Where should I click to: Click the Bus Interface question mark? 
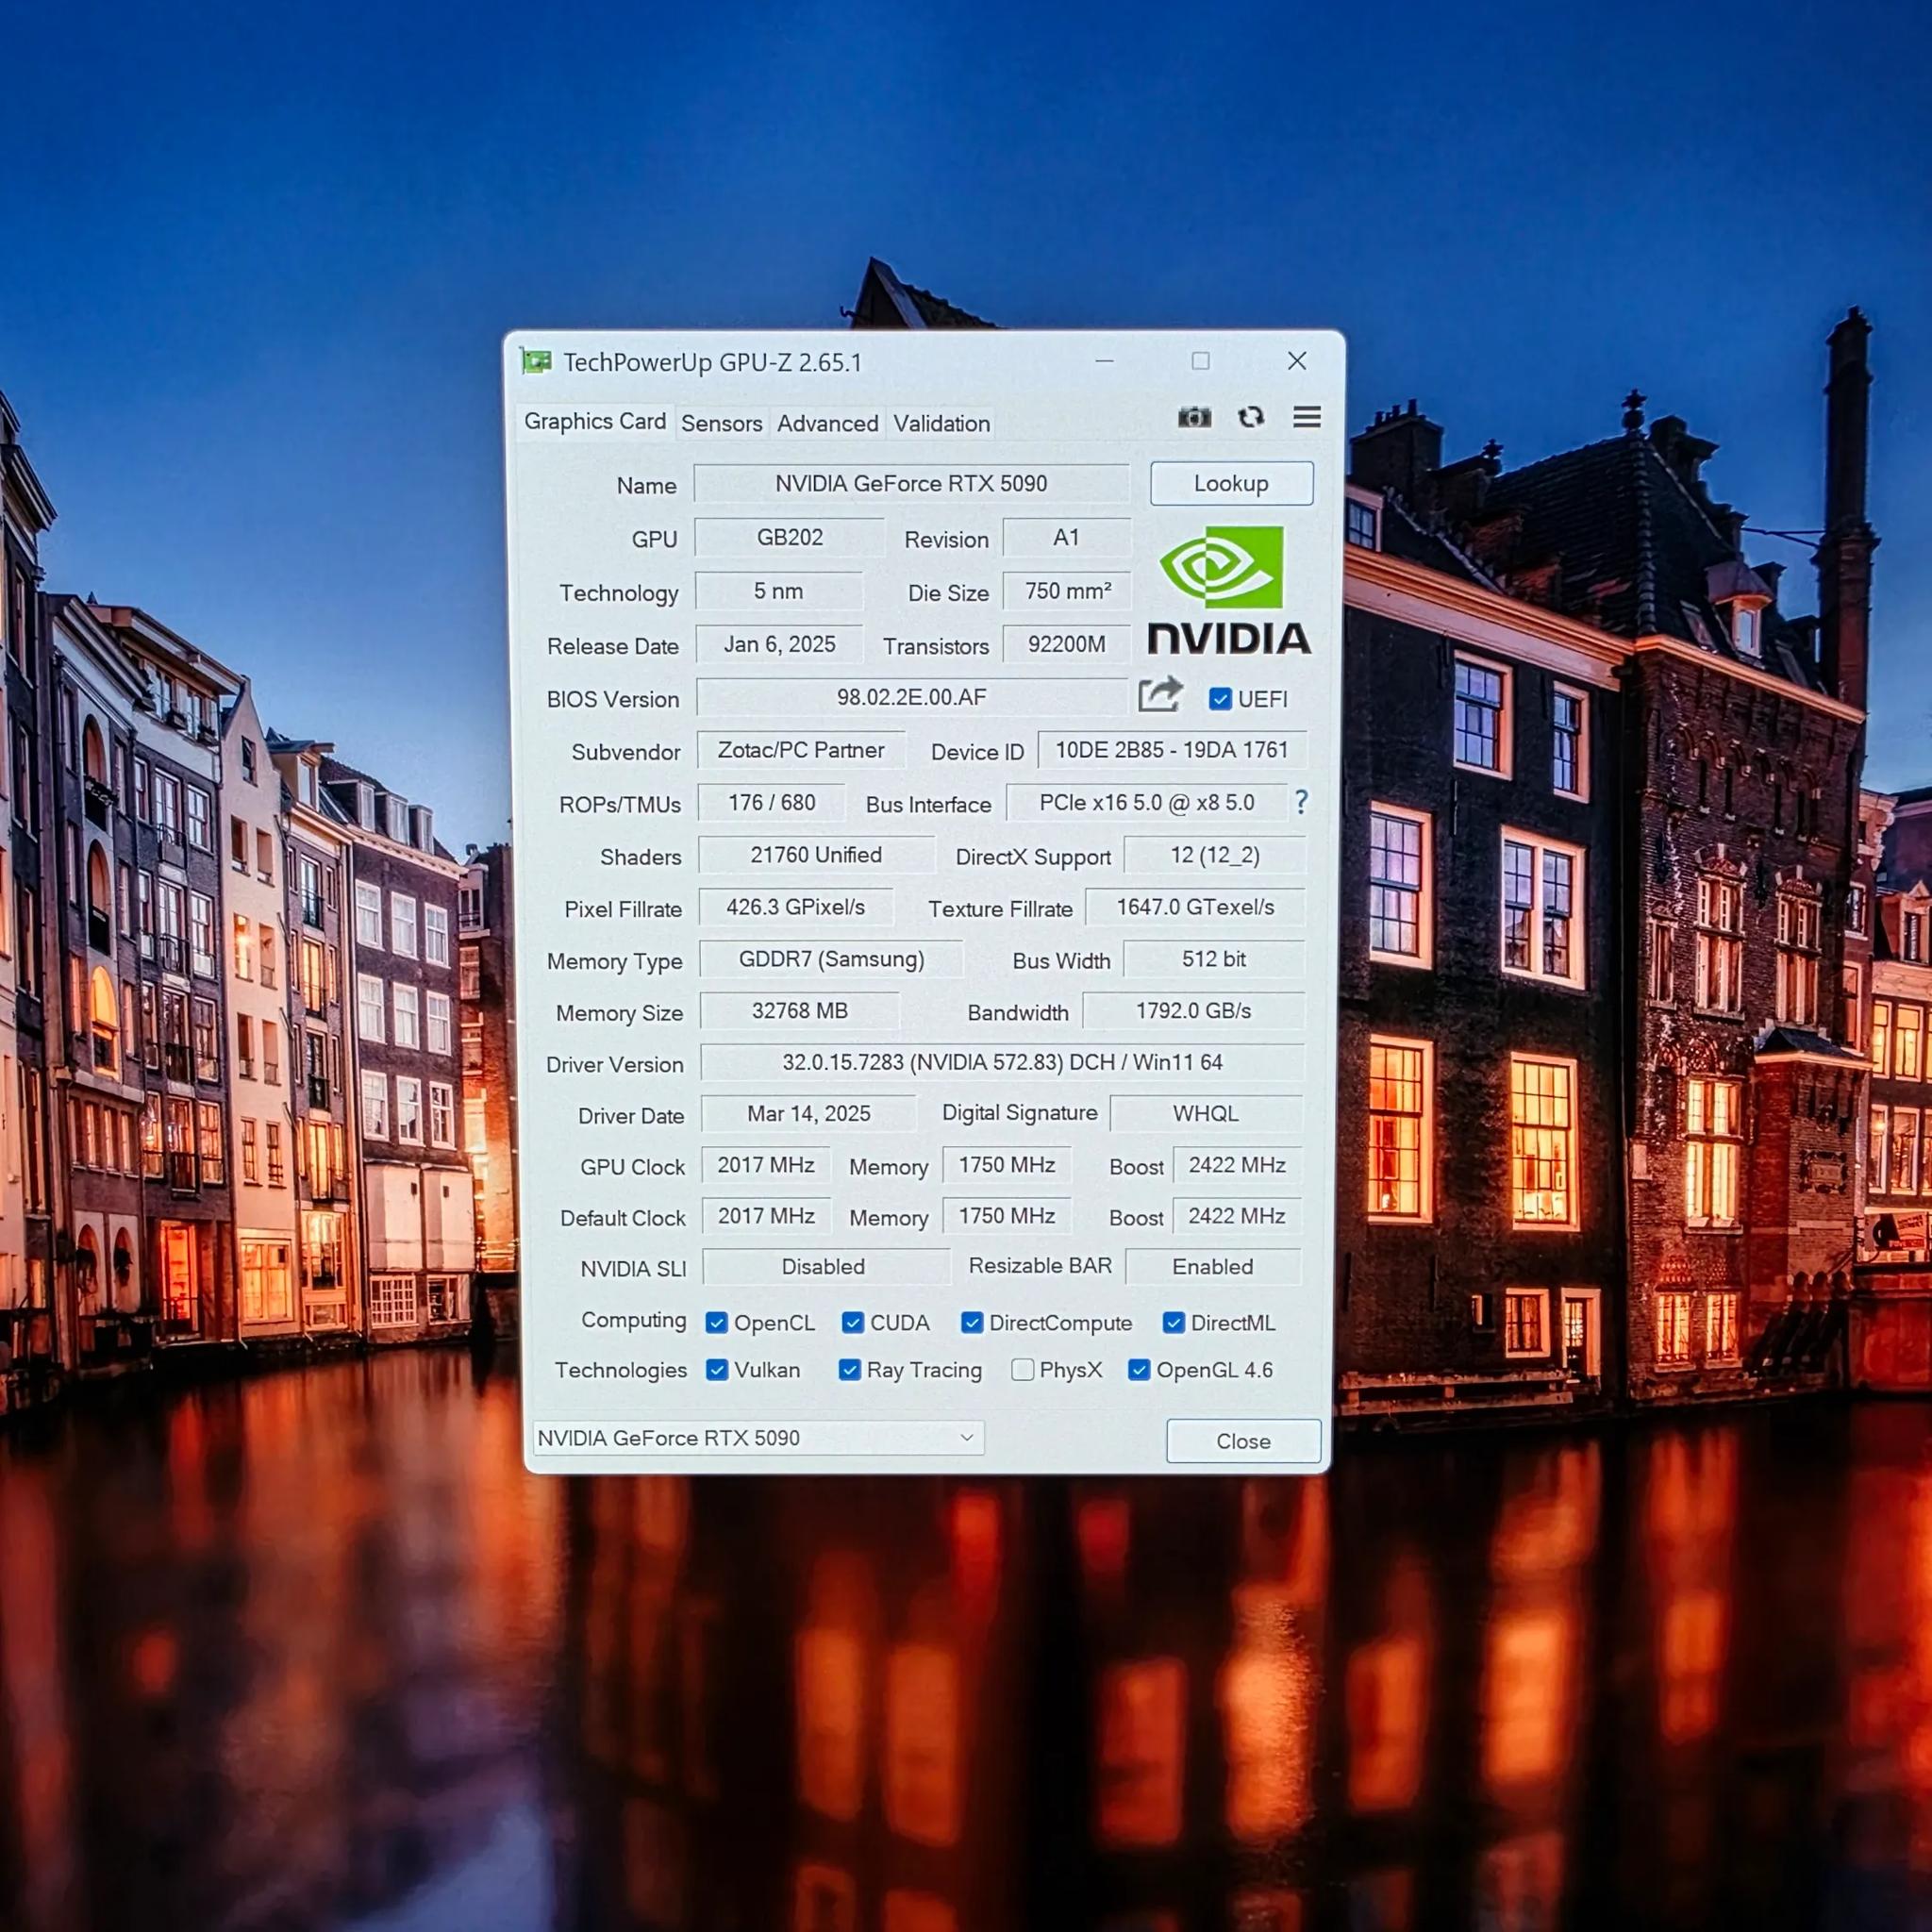click(1301, 802)
